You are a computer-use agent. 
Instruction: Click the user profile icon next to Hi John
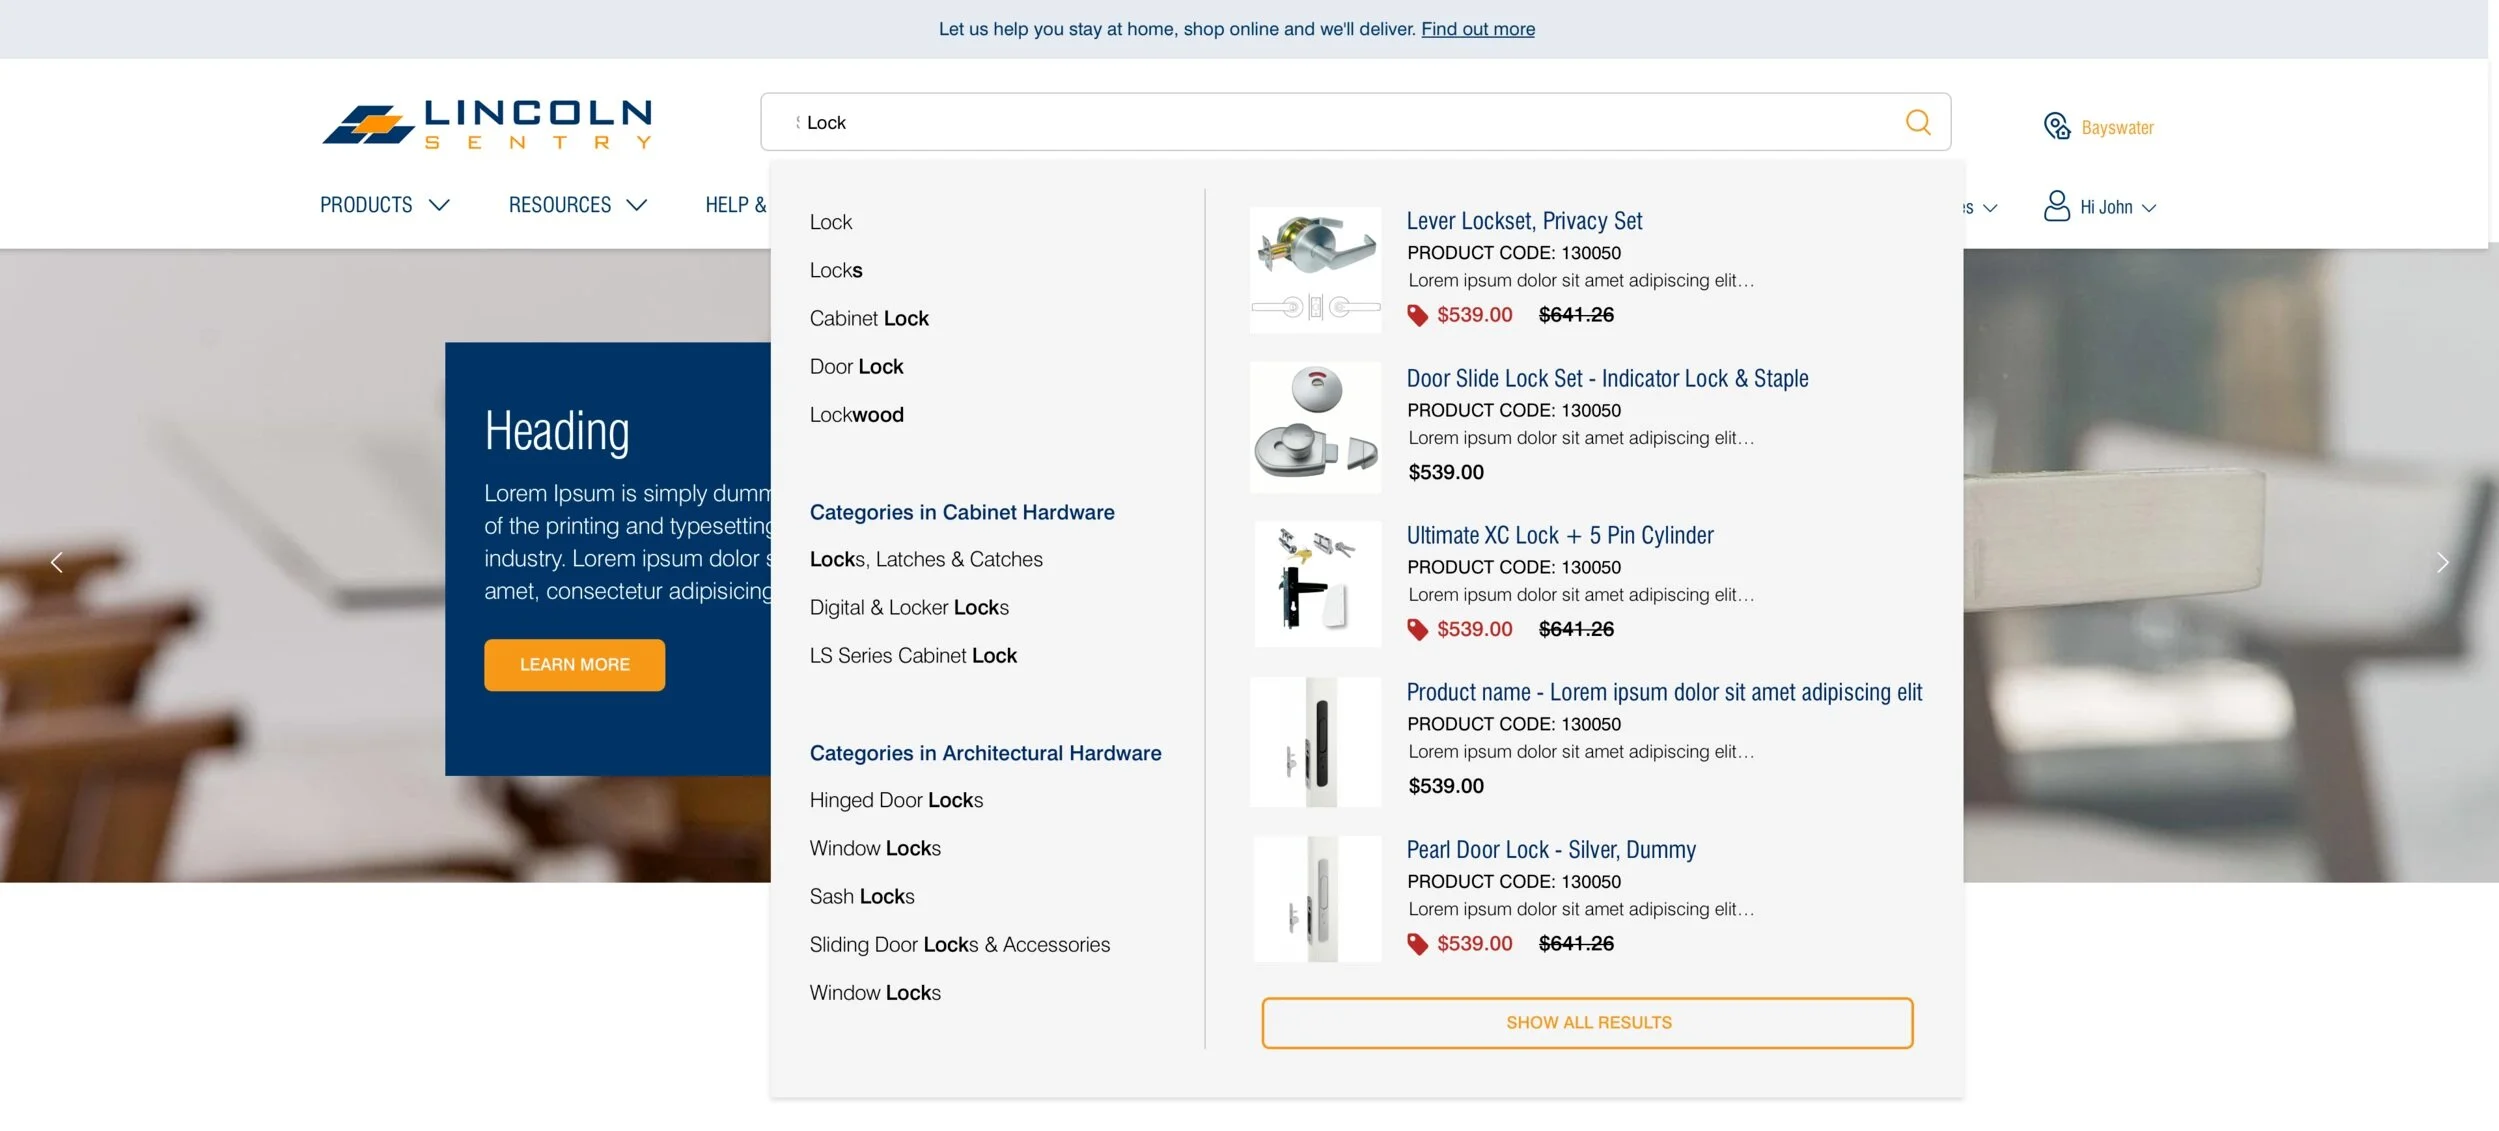[x=2056, y=206]
